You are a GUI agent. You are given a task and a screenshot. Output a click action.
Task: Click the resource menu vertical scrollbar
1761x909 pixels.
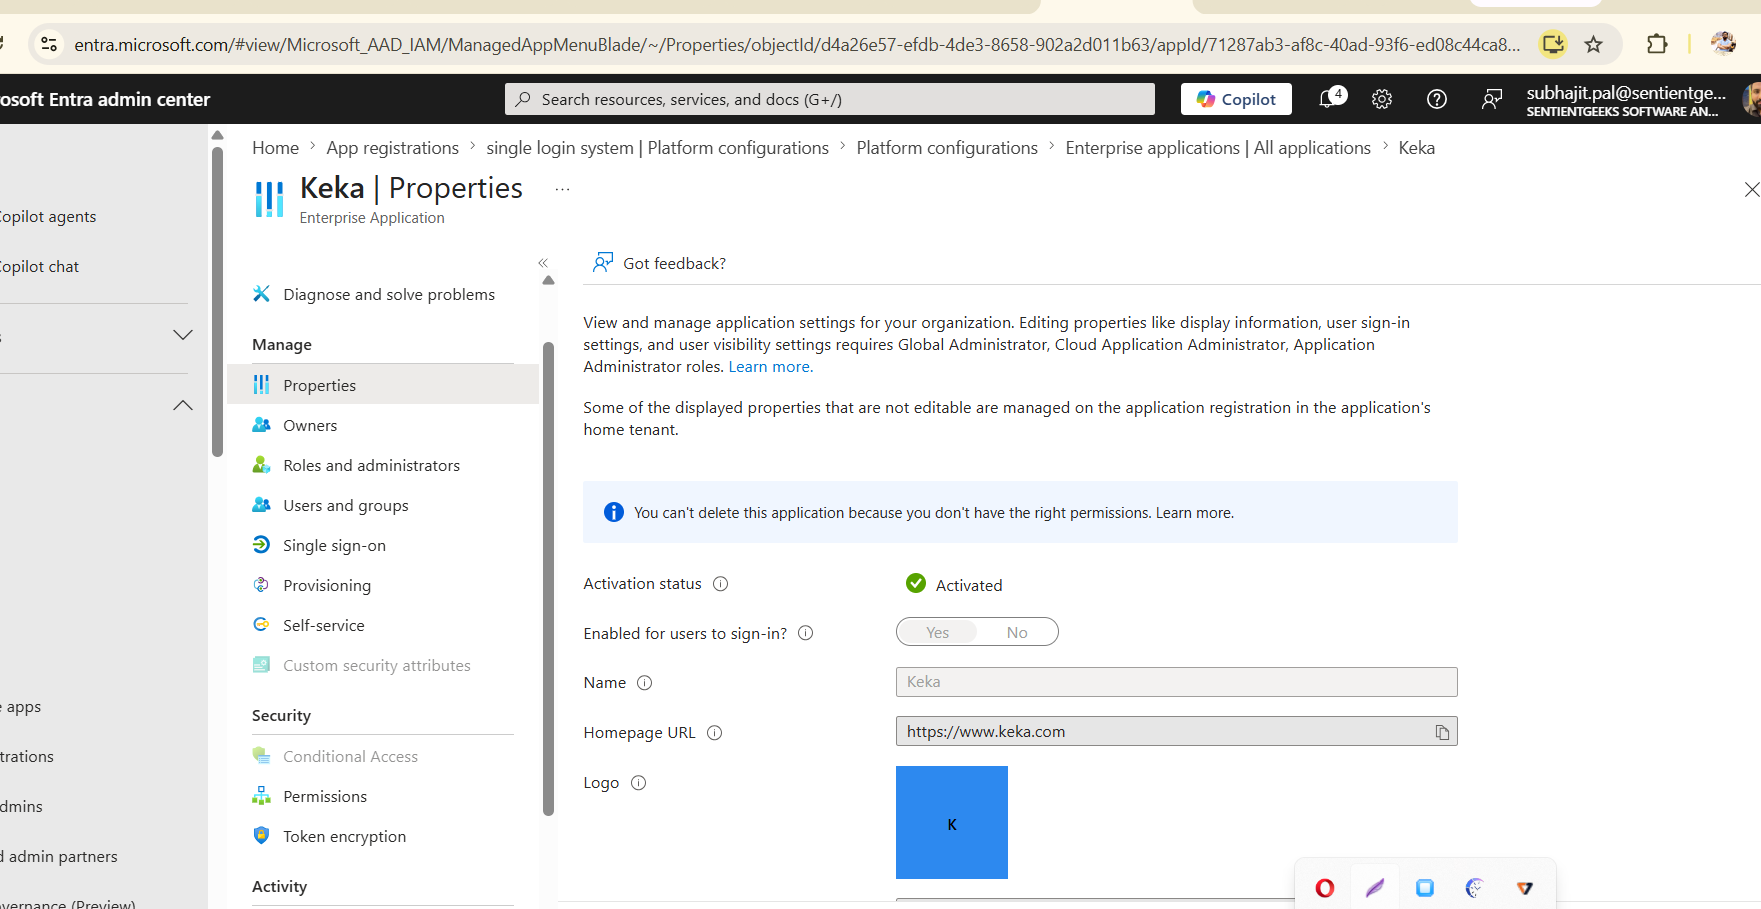[548, 578]
